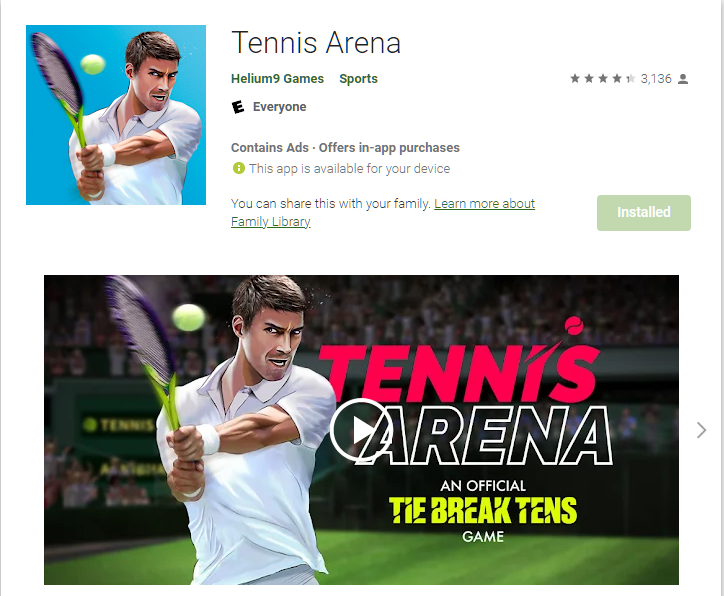The height and width of the screenshot is (596, 724).
Task: Click the available for your device text
Action: tap(349, 169)
